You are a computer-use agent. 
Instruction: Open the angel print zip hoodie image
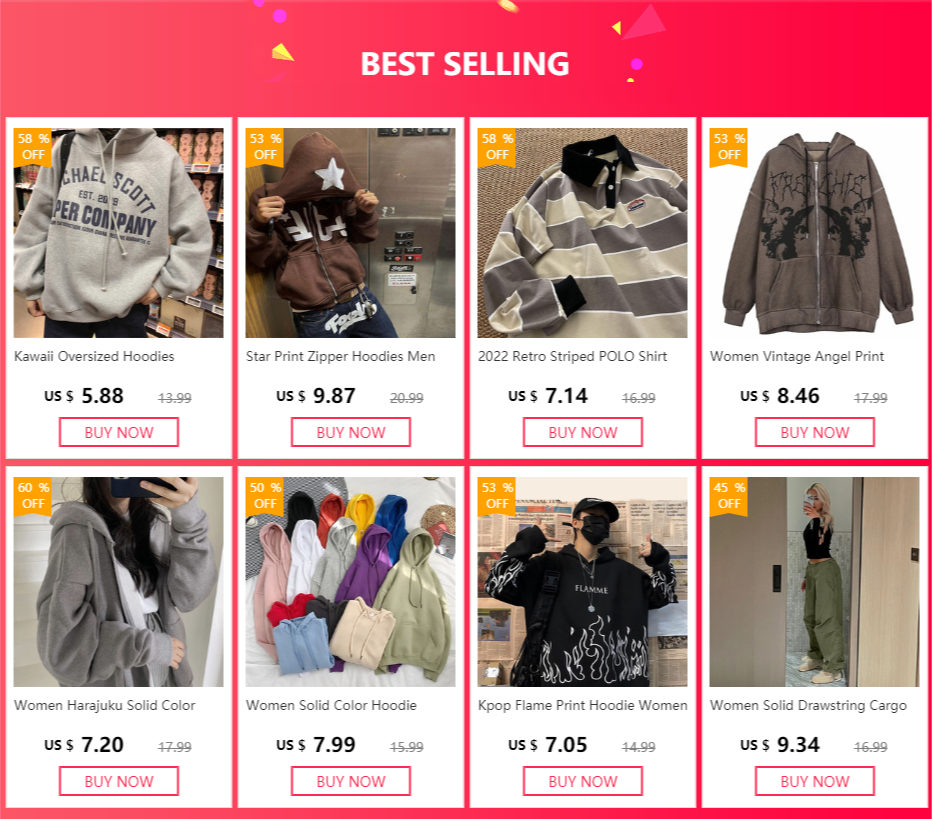pyautogui.click(x=815, y=233)
